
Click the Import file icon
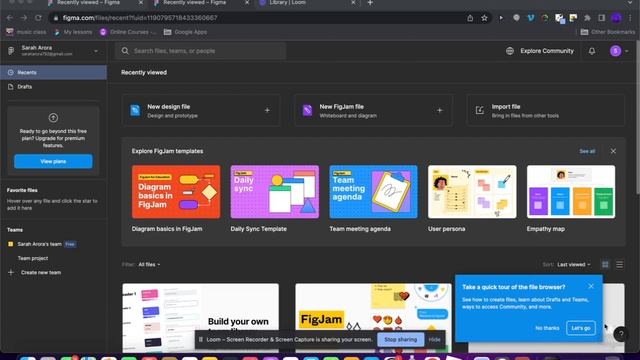(480, 110)
